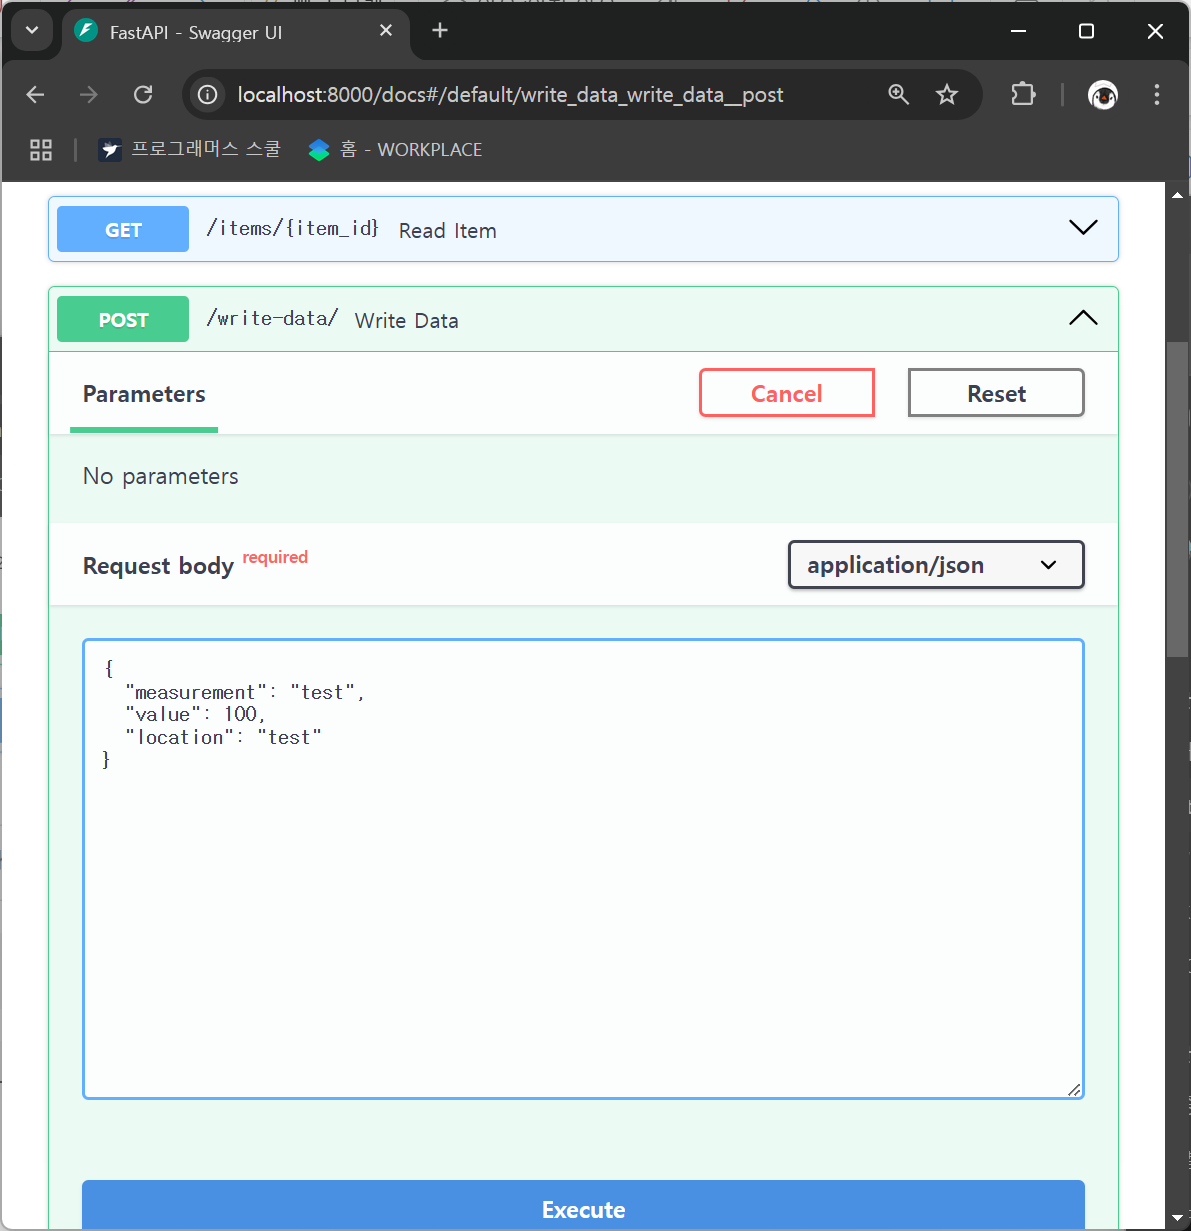
Task: Click the POST method badge
Action: pyautogui.click(x=123, y=319)
